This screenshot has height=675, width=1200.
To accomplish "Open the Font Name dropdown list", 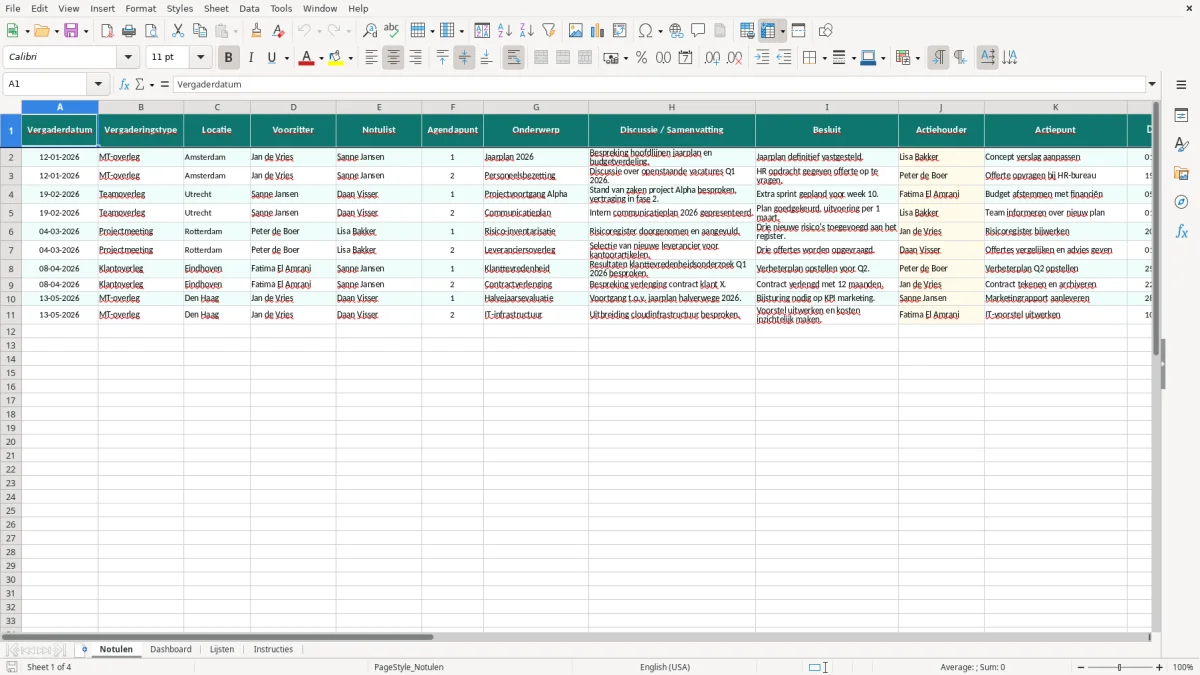I will tap(129, 58).
